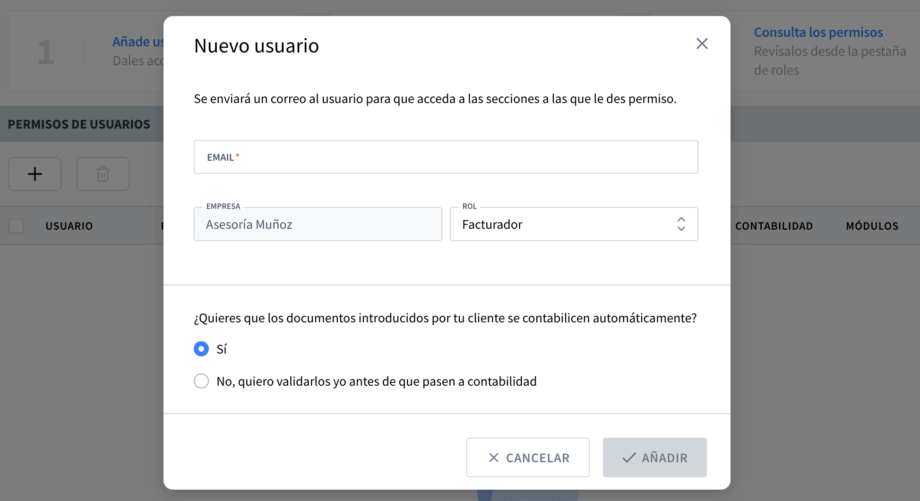Click the up-down arrows in Rol field
Image resolution: width=920 pixels, height=501 pixels.
pos(681,224)
